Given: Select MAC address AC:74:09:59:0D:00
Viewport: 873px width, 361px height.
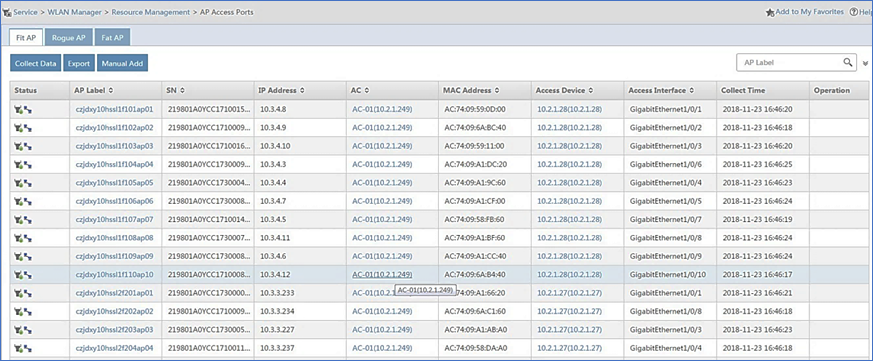Looking at the screenshot, I should (x=475, y=110).
